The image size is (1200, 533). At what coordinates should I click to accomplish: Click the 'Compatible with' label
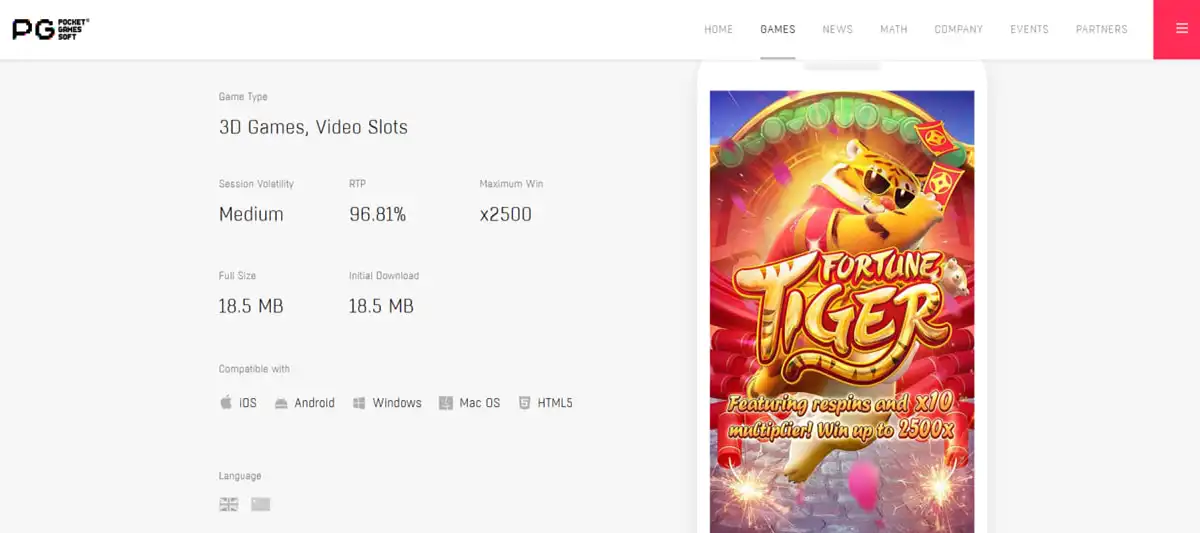coord(254,369)
